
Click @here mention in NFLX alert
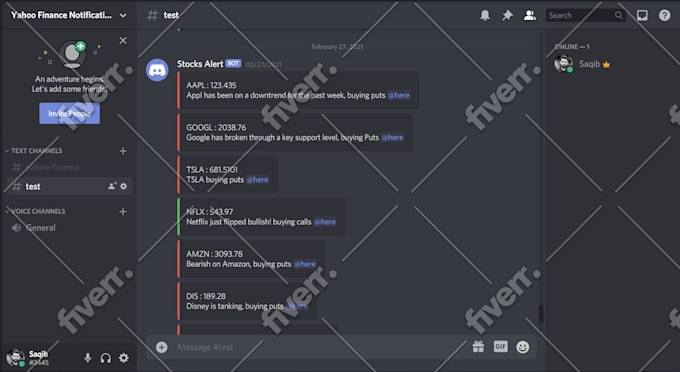click(x=325, y=222)
